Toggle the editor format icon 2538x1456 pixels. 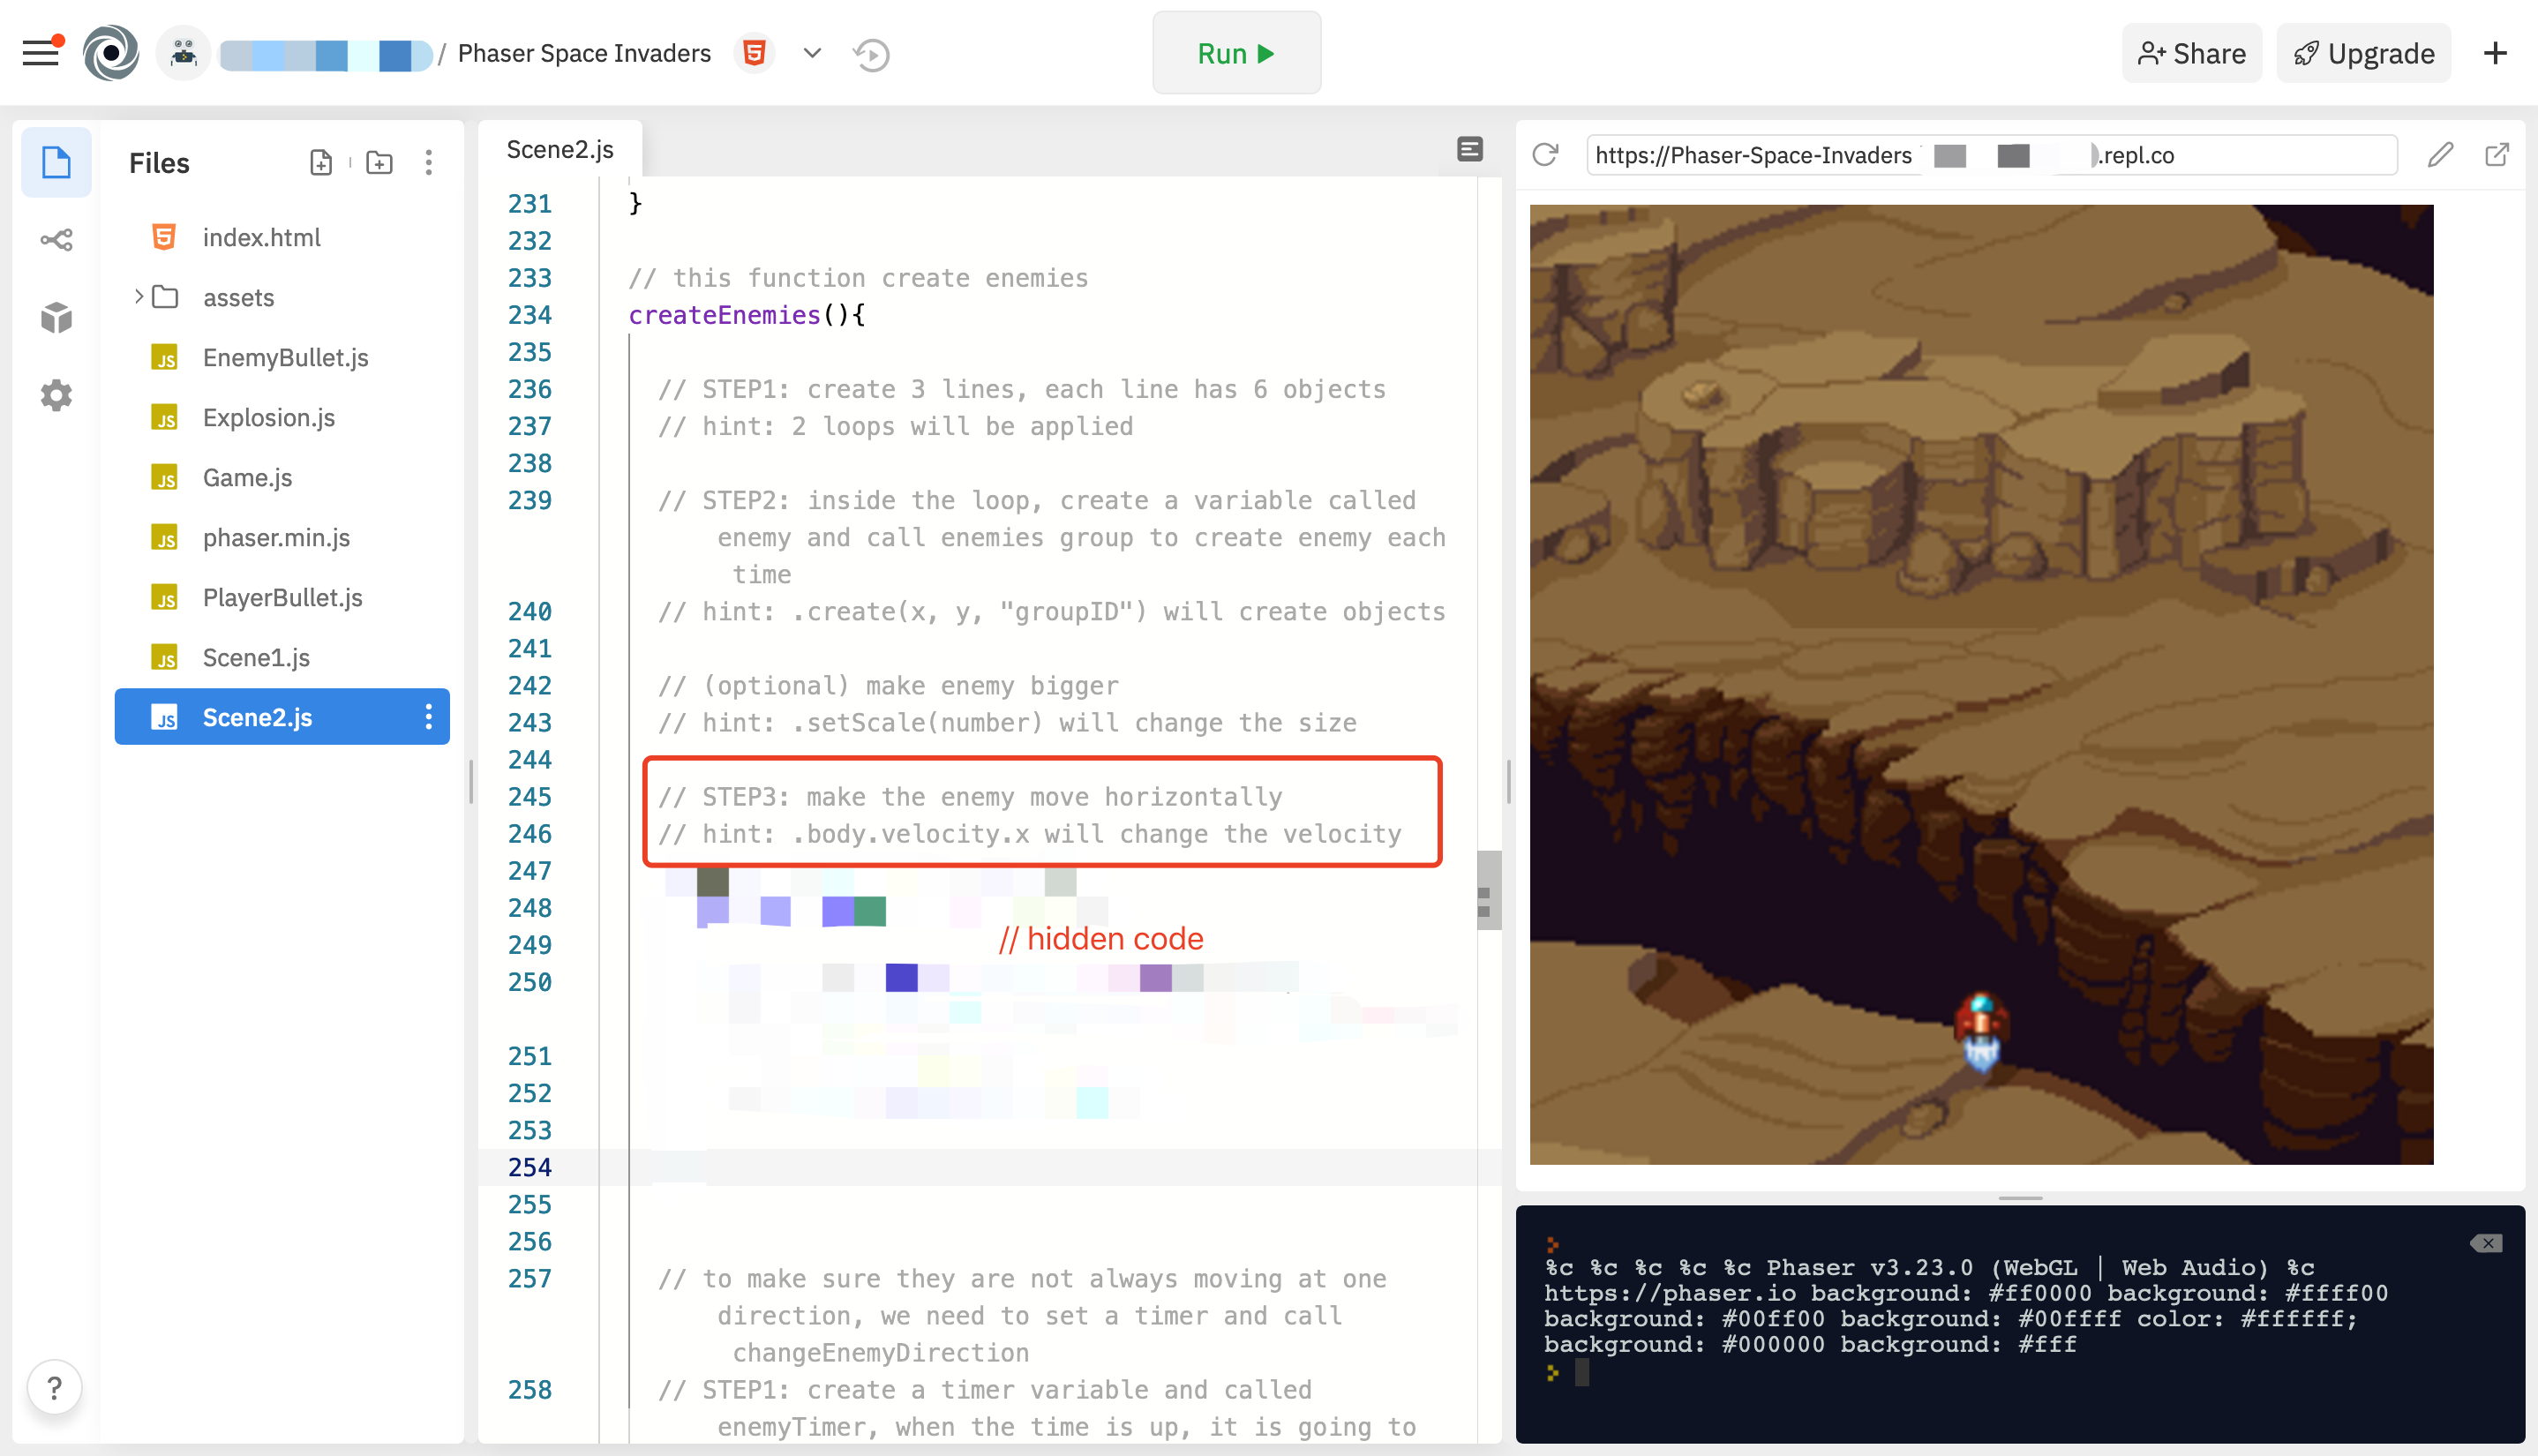click(x=1469, y=150)
